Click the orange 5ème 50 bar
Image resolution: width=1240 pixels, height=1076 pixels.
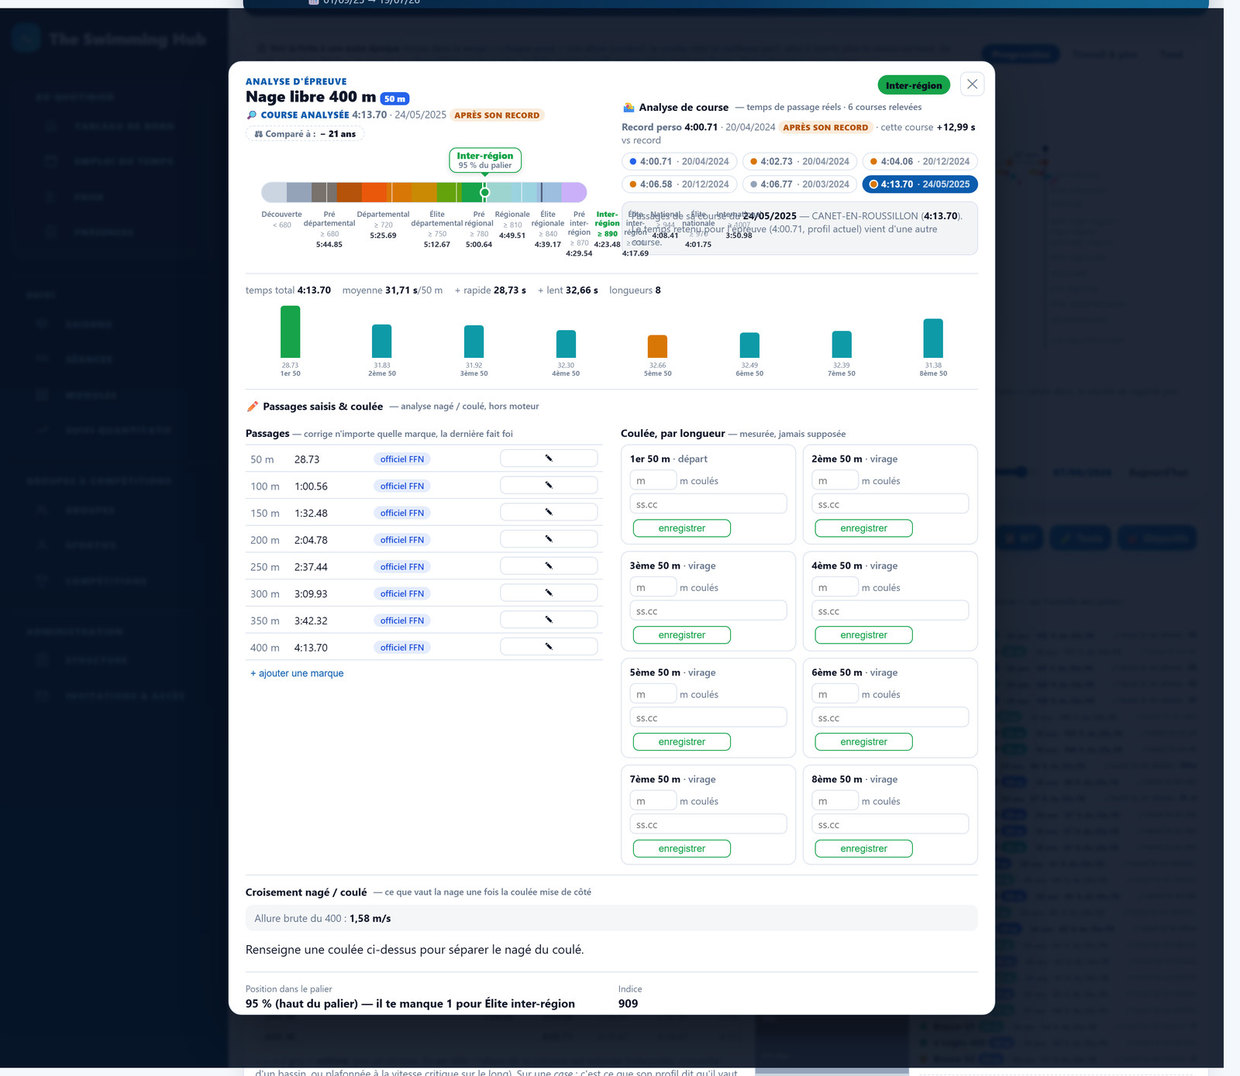(x=657, y=346)
